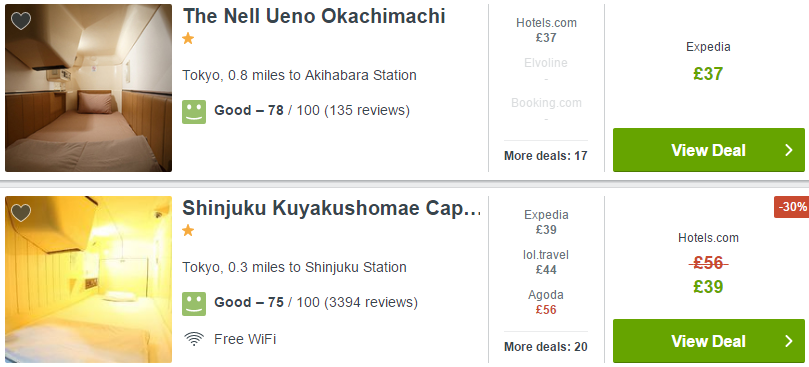This screenshot has height=367, width=809.
Task: Click chevron arrow on second View Deal button
Action: [x=788, y=341]
